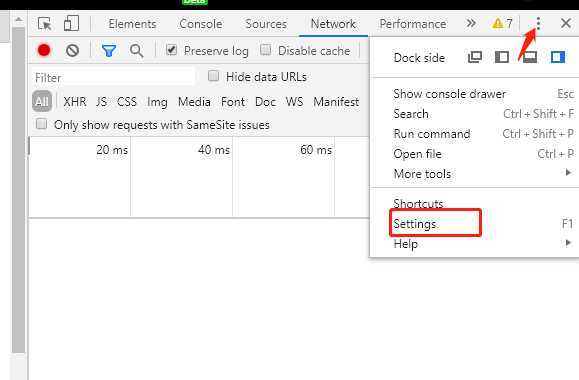Enable the Disable cache checkbox
The height and width of the screenshot is (380, 579).
265,49
